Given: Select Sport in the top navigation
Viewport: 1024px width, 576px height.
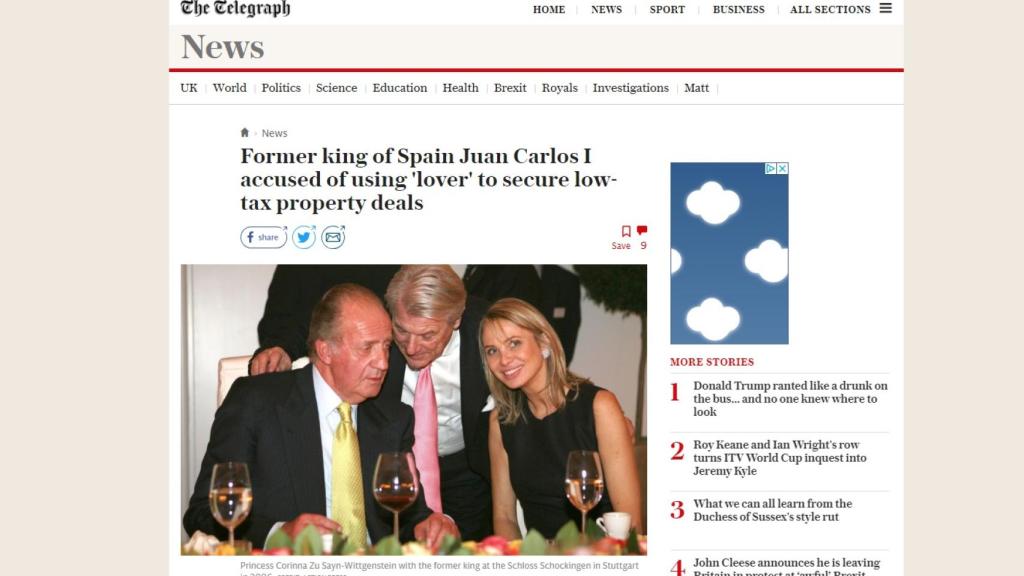Looking at the screenshot, I should point(667,10).
